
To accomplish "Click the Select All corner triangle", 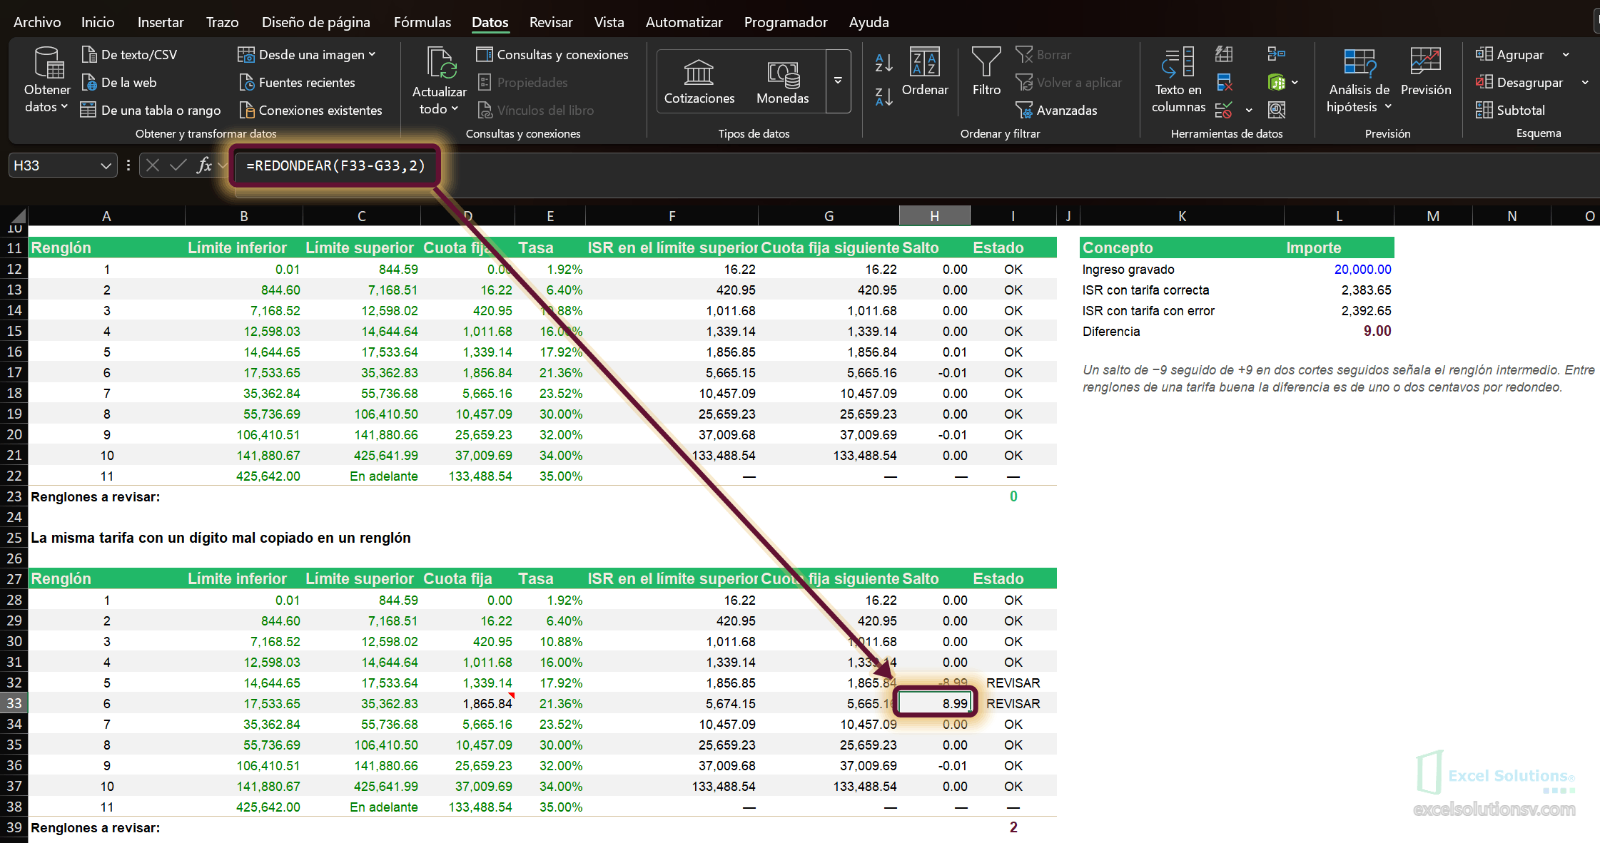I will (x=16, y=215).
